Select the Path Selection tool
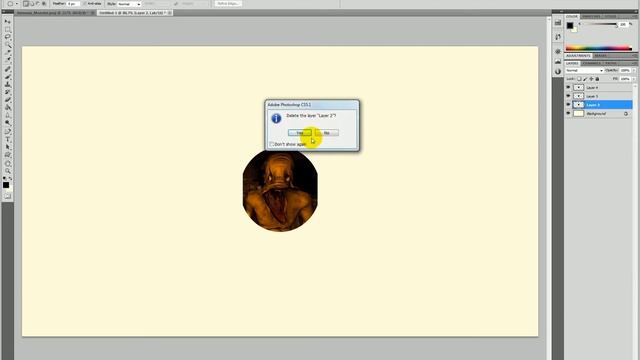Image resolution: width=640 pixels, height=360 pixels. pyautogui.click(x=7, y=147)
